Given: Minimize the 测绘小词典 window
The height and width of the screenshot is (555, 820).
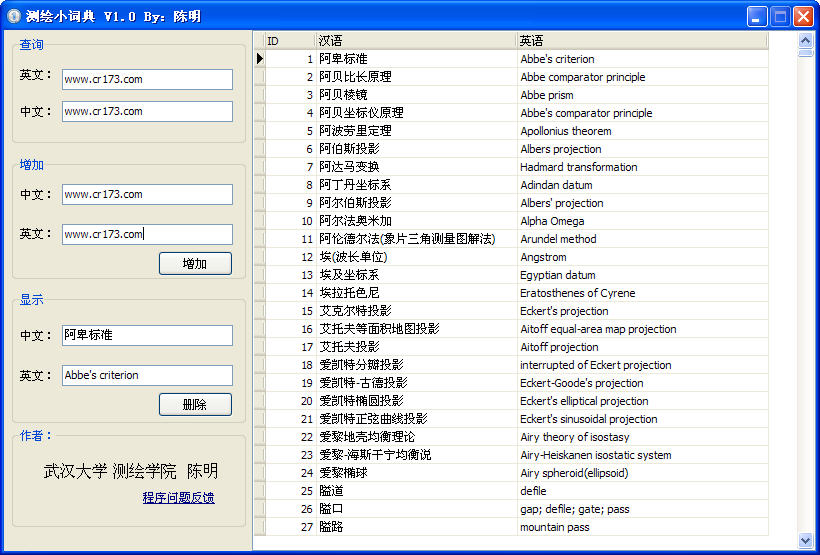Looking at the screenshot, I should (757, 16).
